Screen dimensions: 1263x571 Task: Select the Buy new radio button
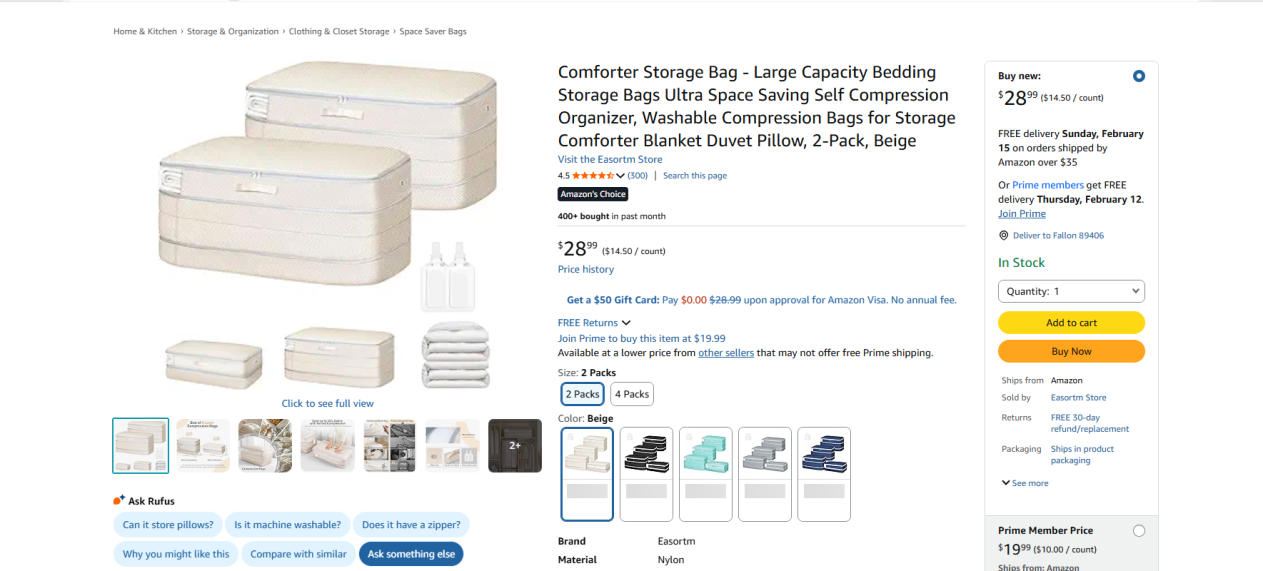click(x=1138, y=76)
